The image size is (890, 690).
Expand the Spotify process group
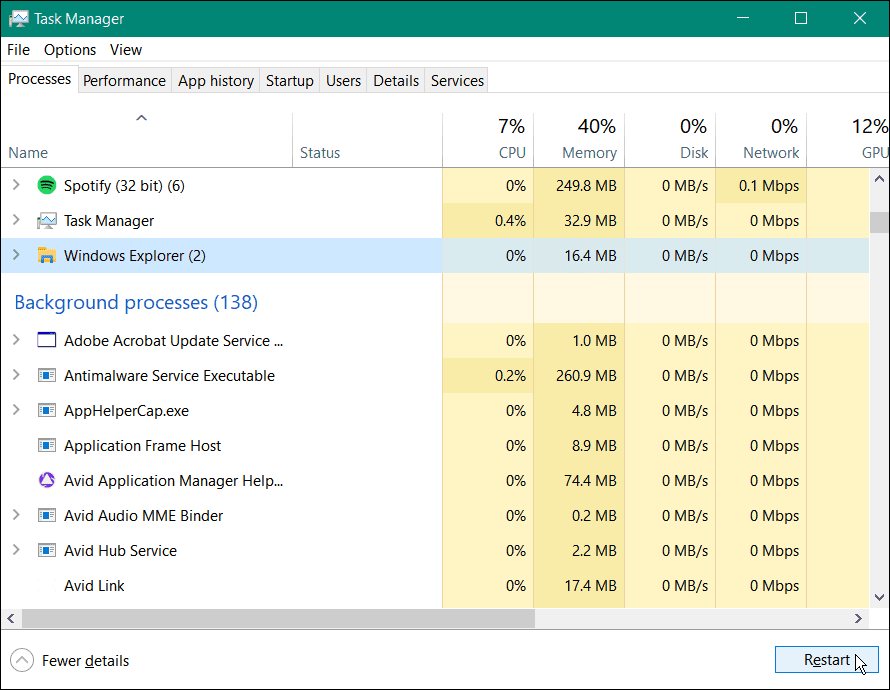(x=15, y=185)
